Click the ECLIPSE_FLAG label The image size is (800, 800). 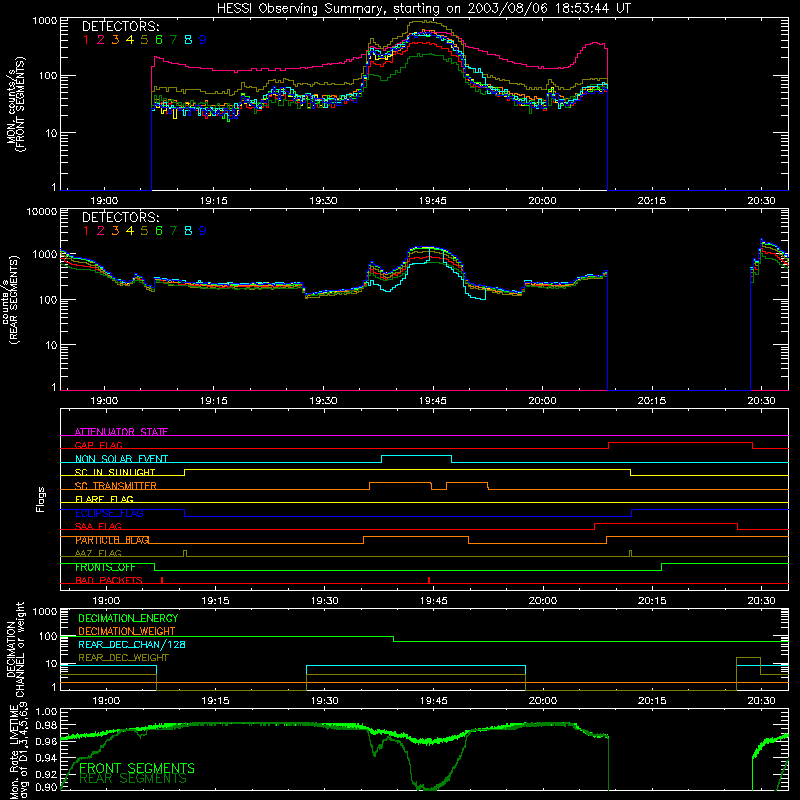[x=109, y=513]
